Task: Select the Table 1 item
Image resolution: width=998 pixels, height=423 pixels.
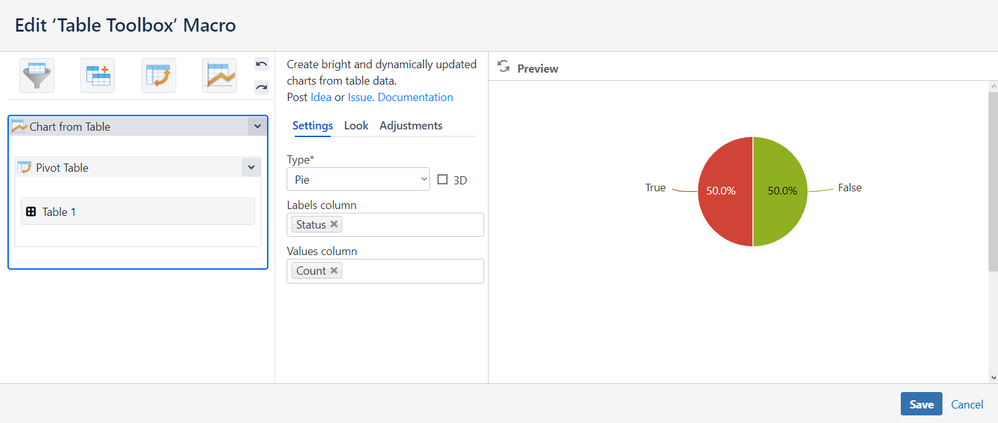Action: 138,212
